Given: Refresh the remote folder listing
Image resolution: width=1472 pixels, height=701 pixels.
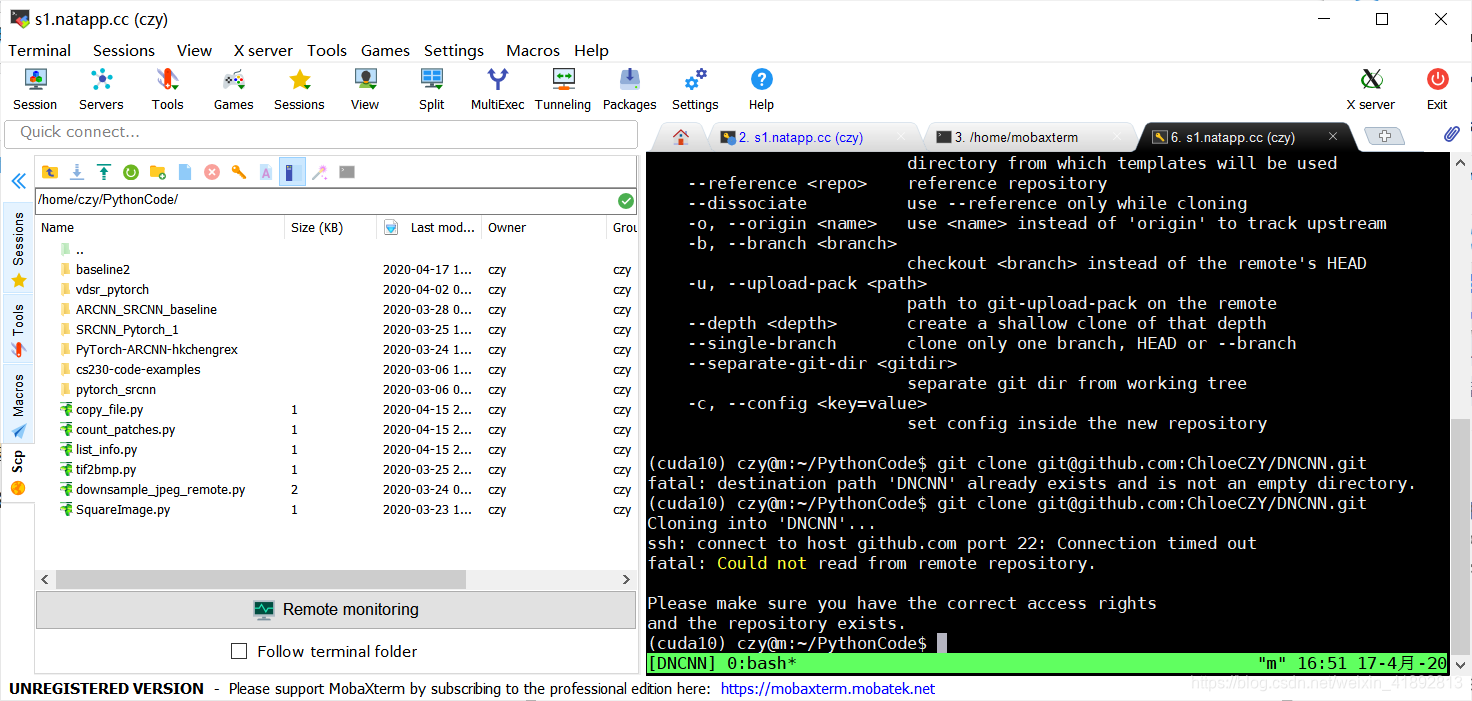Looking at the screenshot, I should coord(130,172).
